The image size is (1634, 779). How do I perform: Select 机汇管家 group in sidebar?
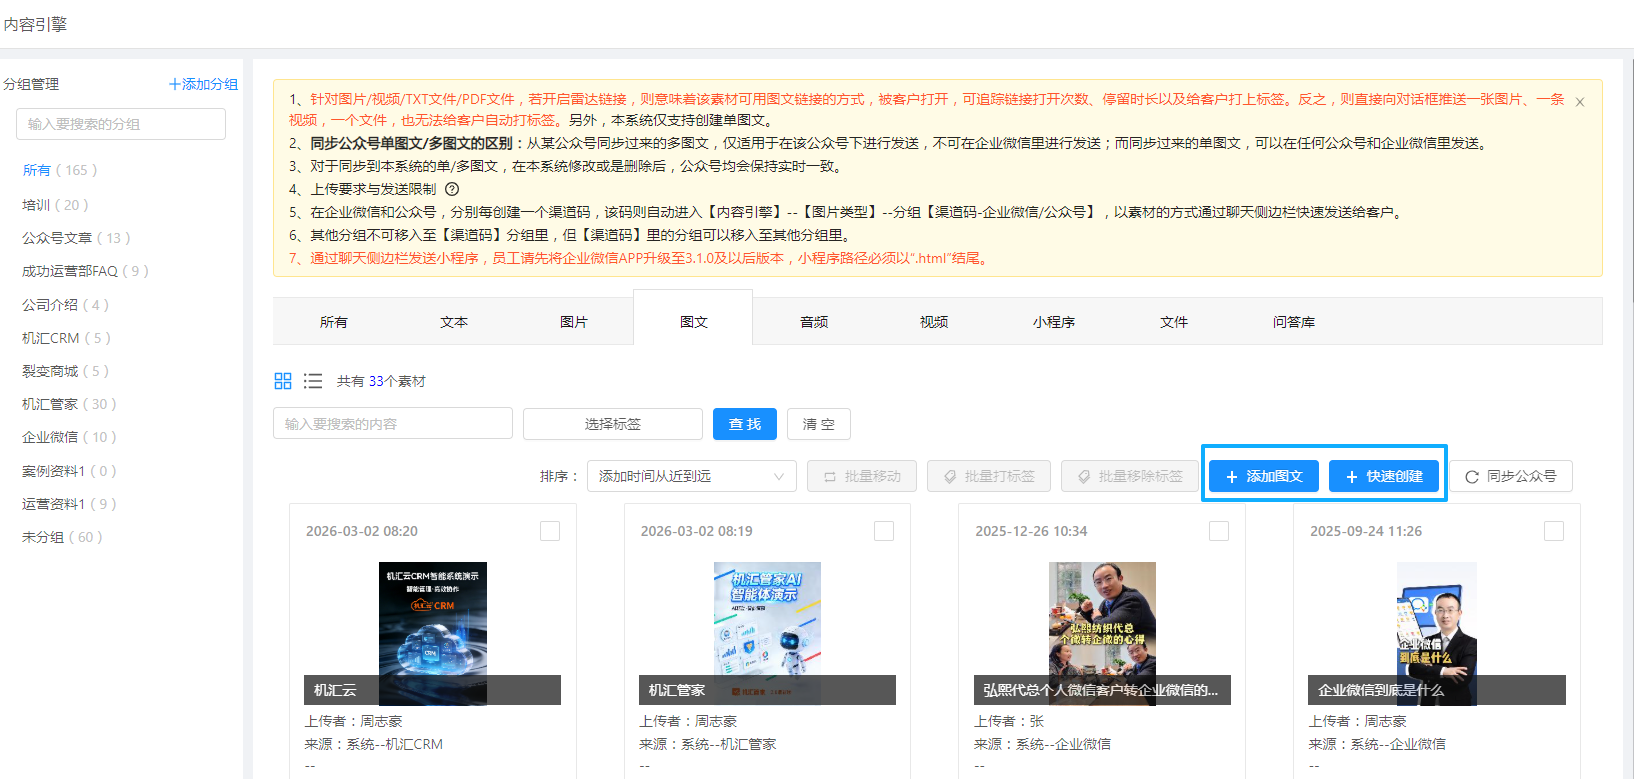[69, 404]
